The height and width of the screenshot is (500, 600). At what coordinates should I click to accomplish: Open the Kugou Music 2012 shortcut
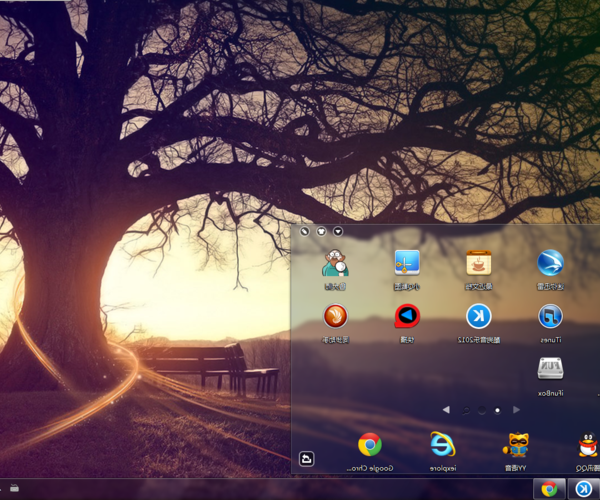[x=479, y=318]
